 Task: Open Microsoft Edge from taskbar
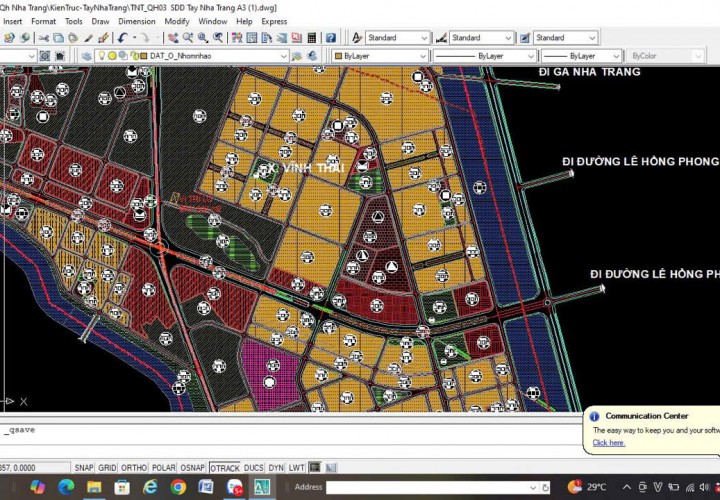click(x=66, y=487)
